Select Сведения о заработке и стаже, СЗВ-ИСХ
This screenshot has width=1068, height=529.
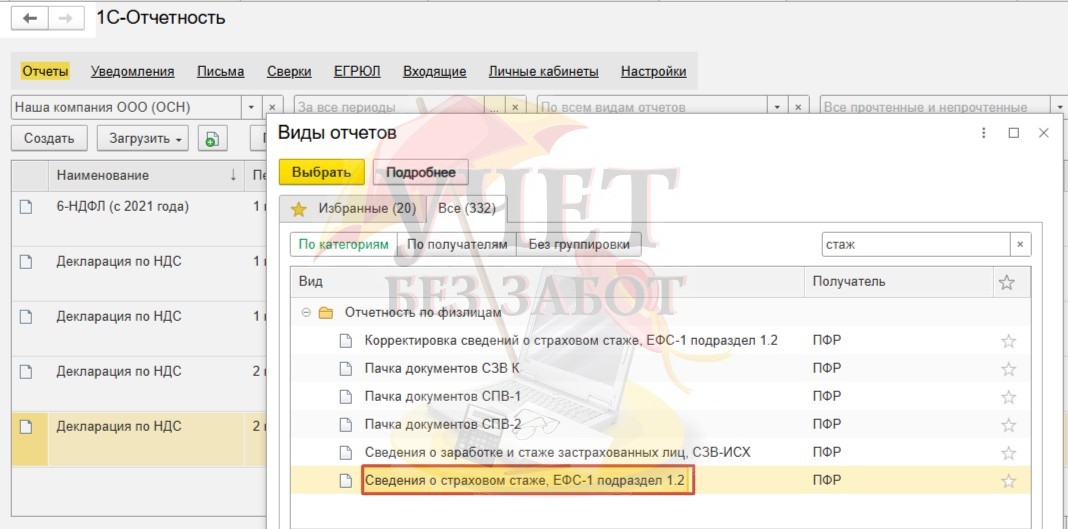coord(558,451)
